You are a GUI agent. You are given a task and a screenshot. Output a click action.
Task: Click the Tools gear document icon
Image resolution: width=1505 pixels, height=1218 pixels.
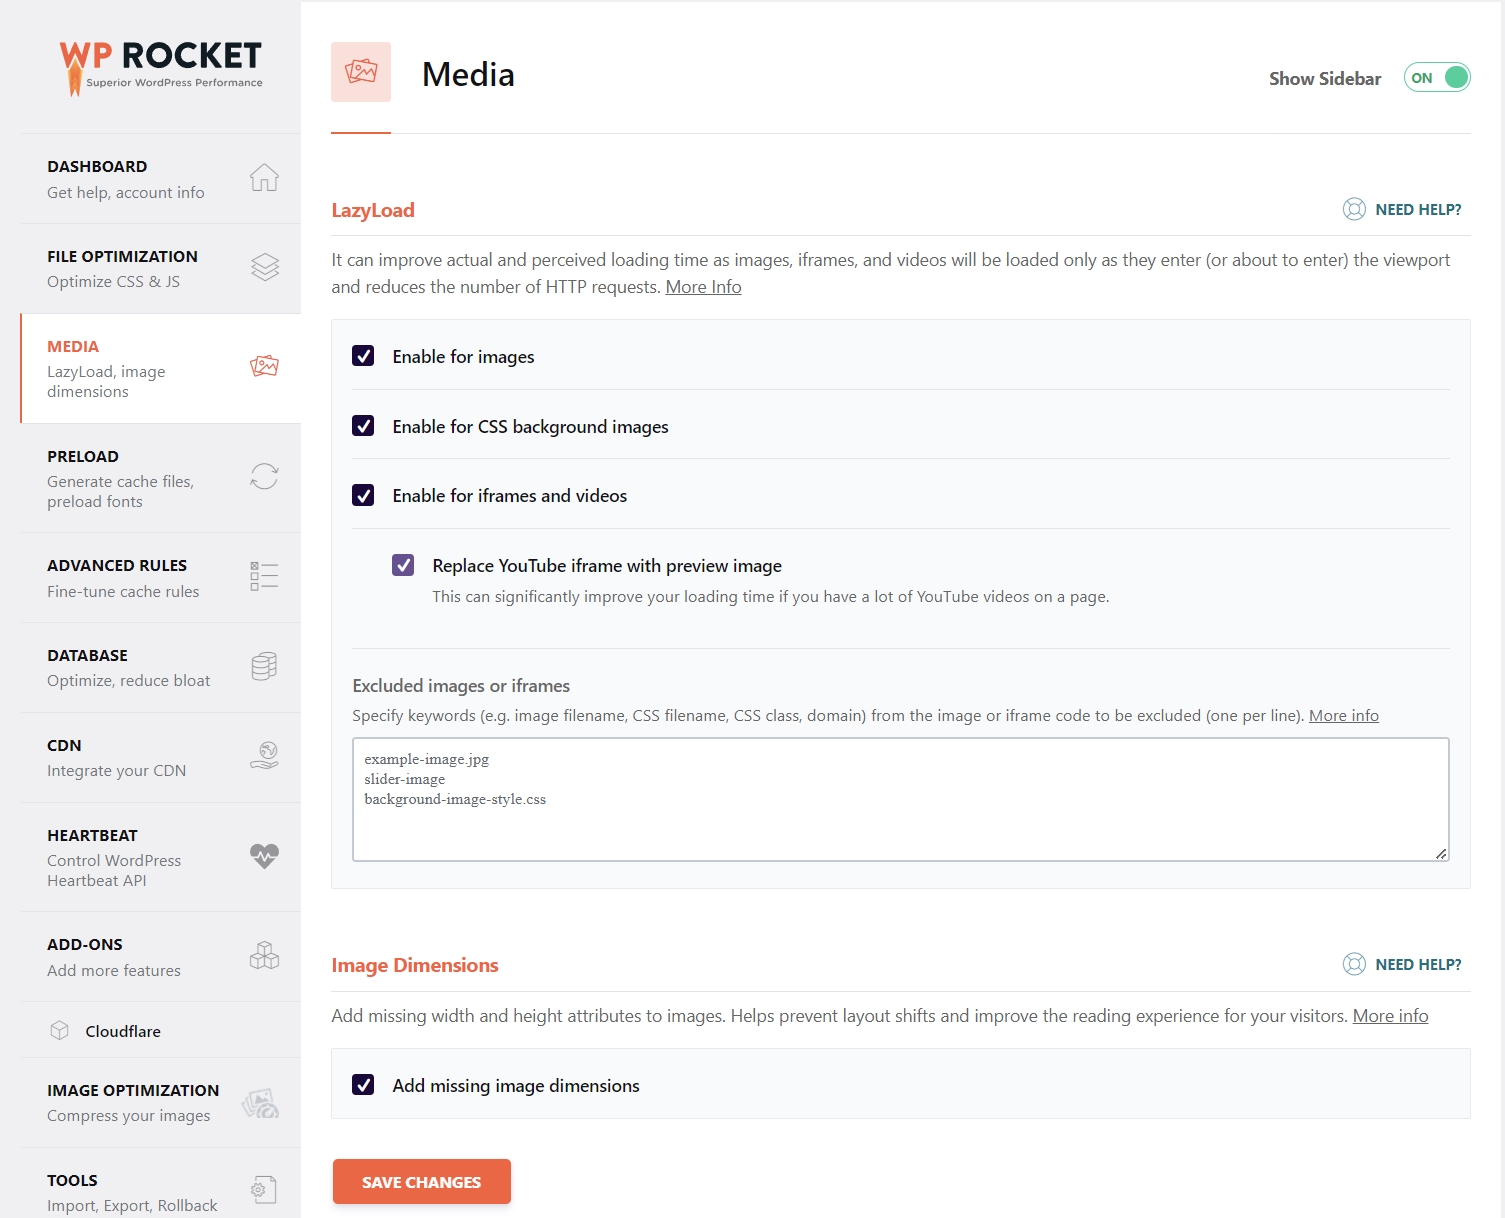click(264, 1190)
